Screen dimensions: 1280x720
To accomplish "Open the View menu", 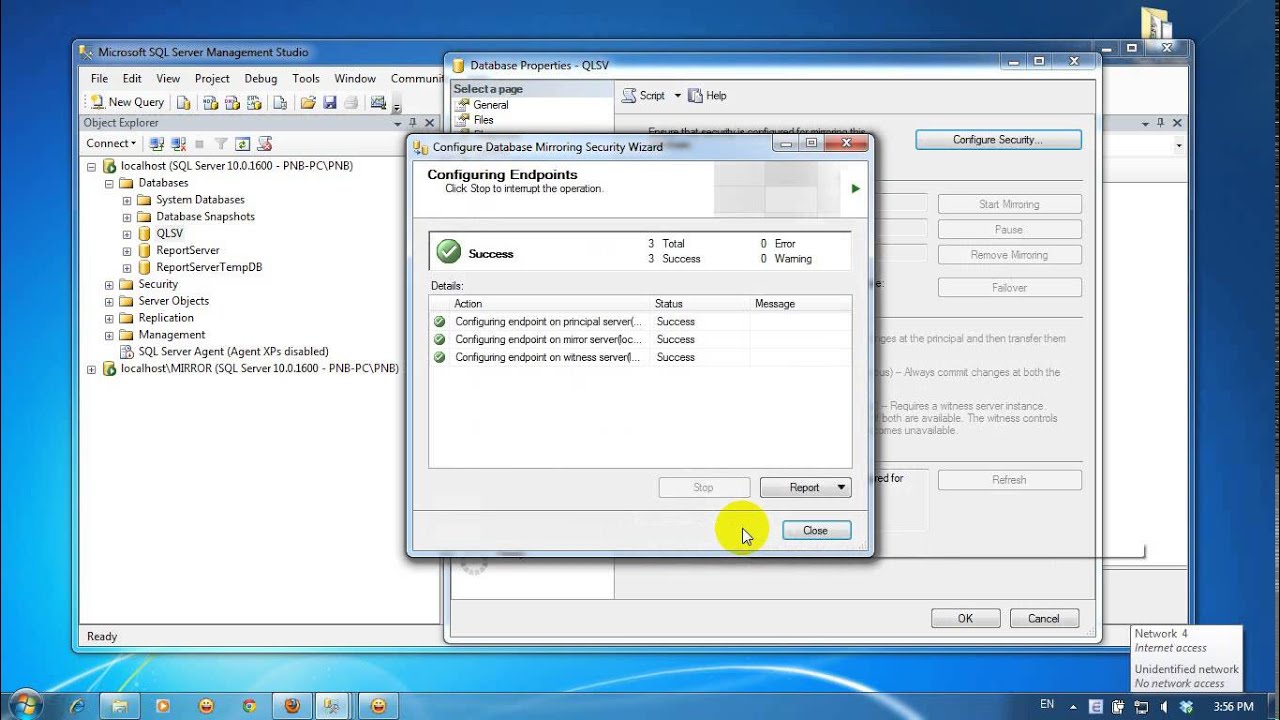I will (168, 78).
